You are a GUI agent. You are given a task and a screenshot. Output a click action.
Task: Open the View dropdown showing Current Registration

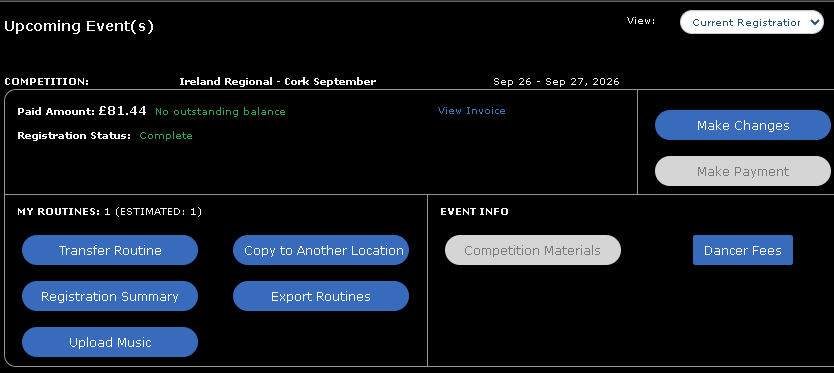[752, 22]
